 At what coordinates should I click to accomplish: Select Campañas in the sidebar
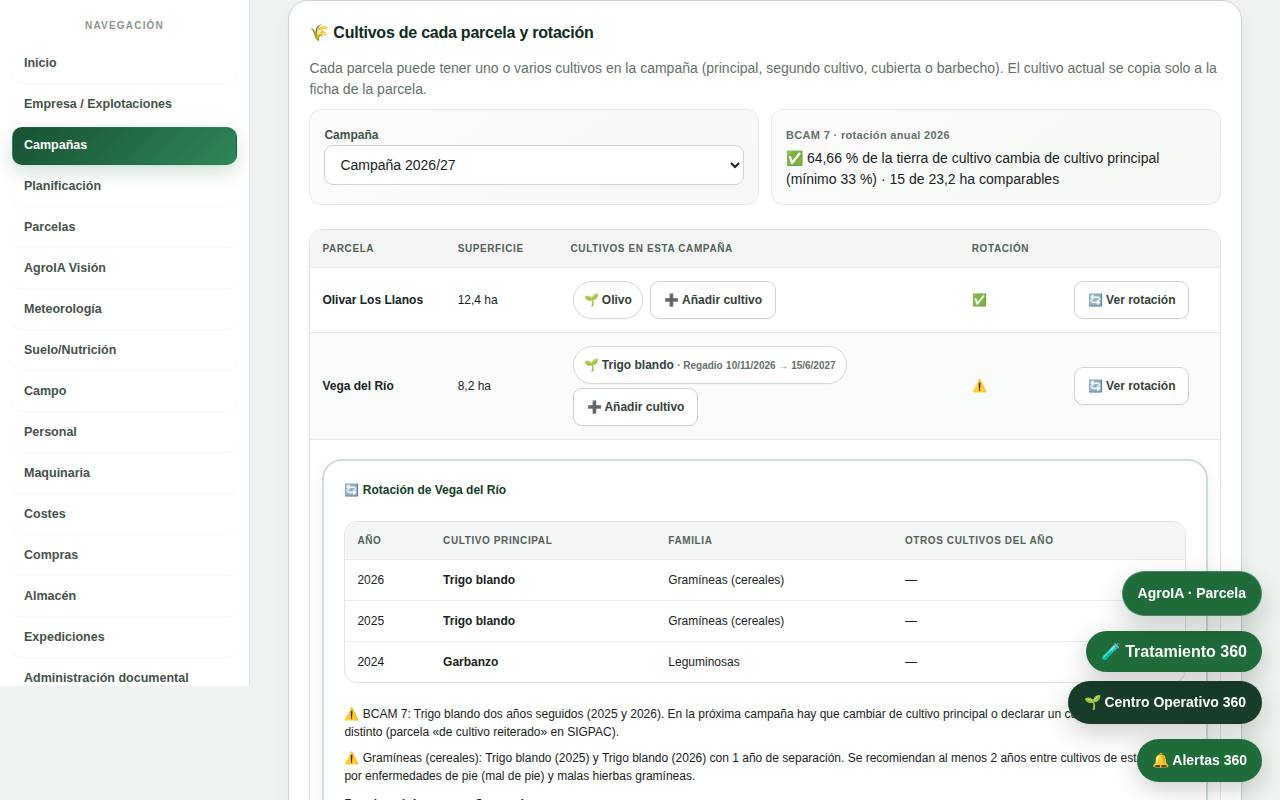pyautogui.click(x=124, y=145)
